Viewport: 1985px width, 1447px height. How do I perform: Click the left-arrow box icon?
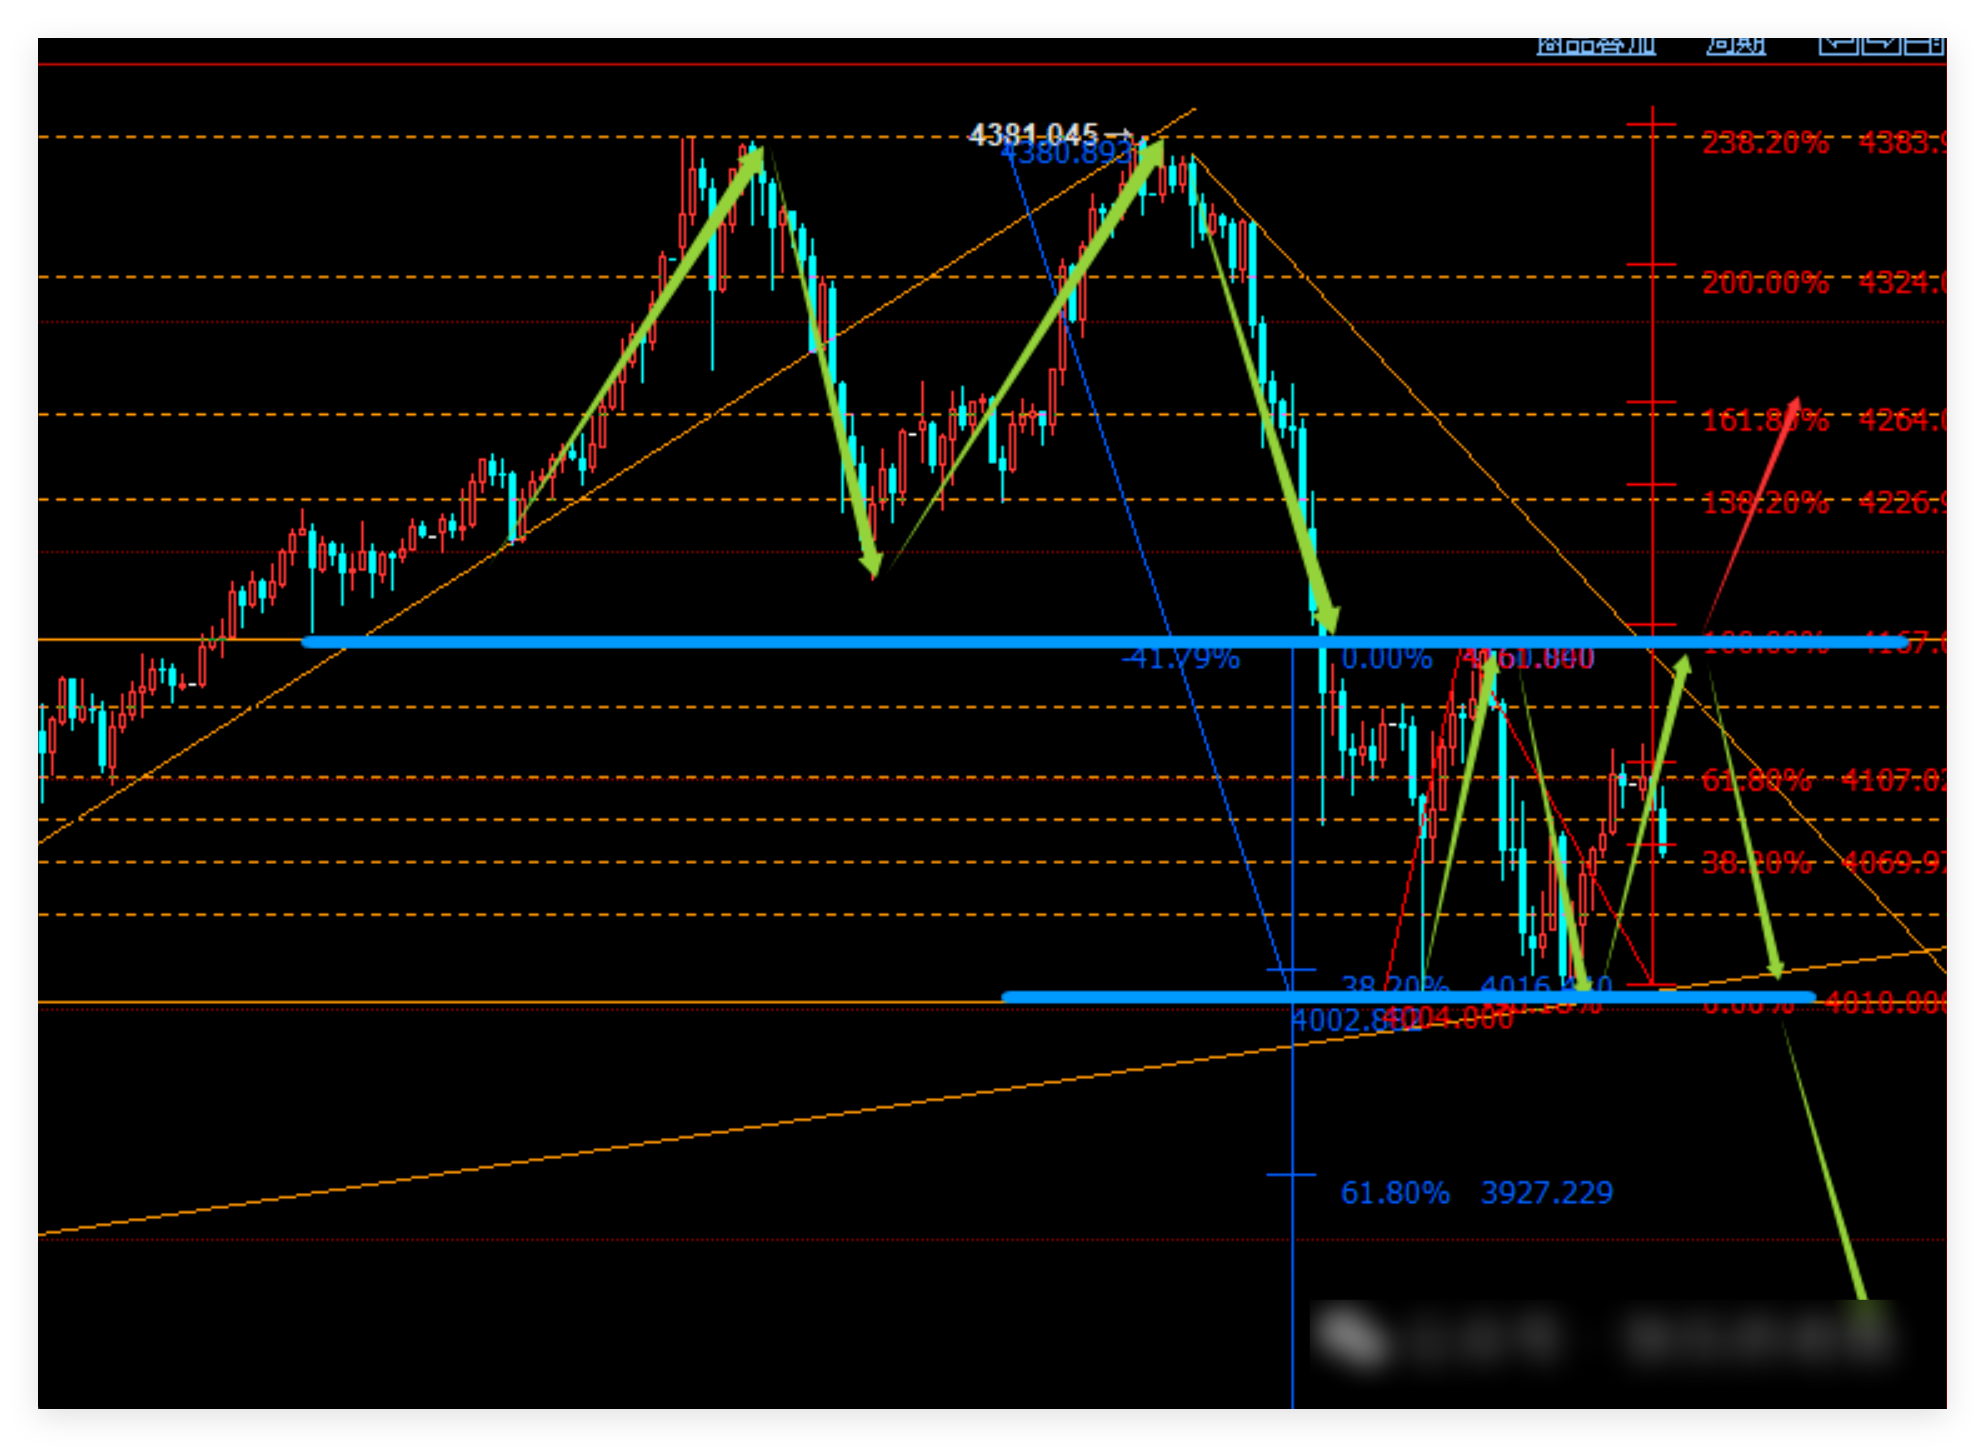point(1839,45)
